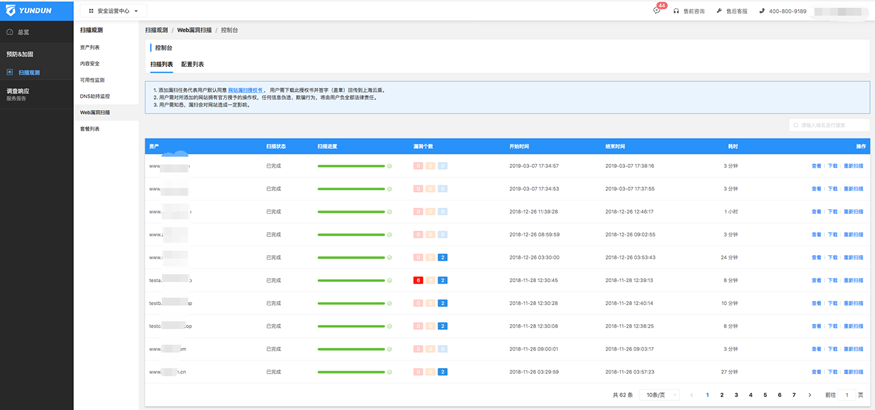
Task: Click 重新扫描 in the first table row
Action: click(853, 165)
